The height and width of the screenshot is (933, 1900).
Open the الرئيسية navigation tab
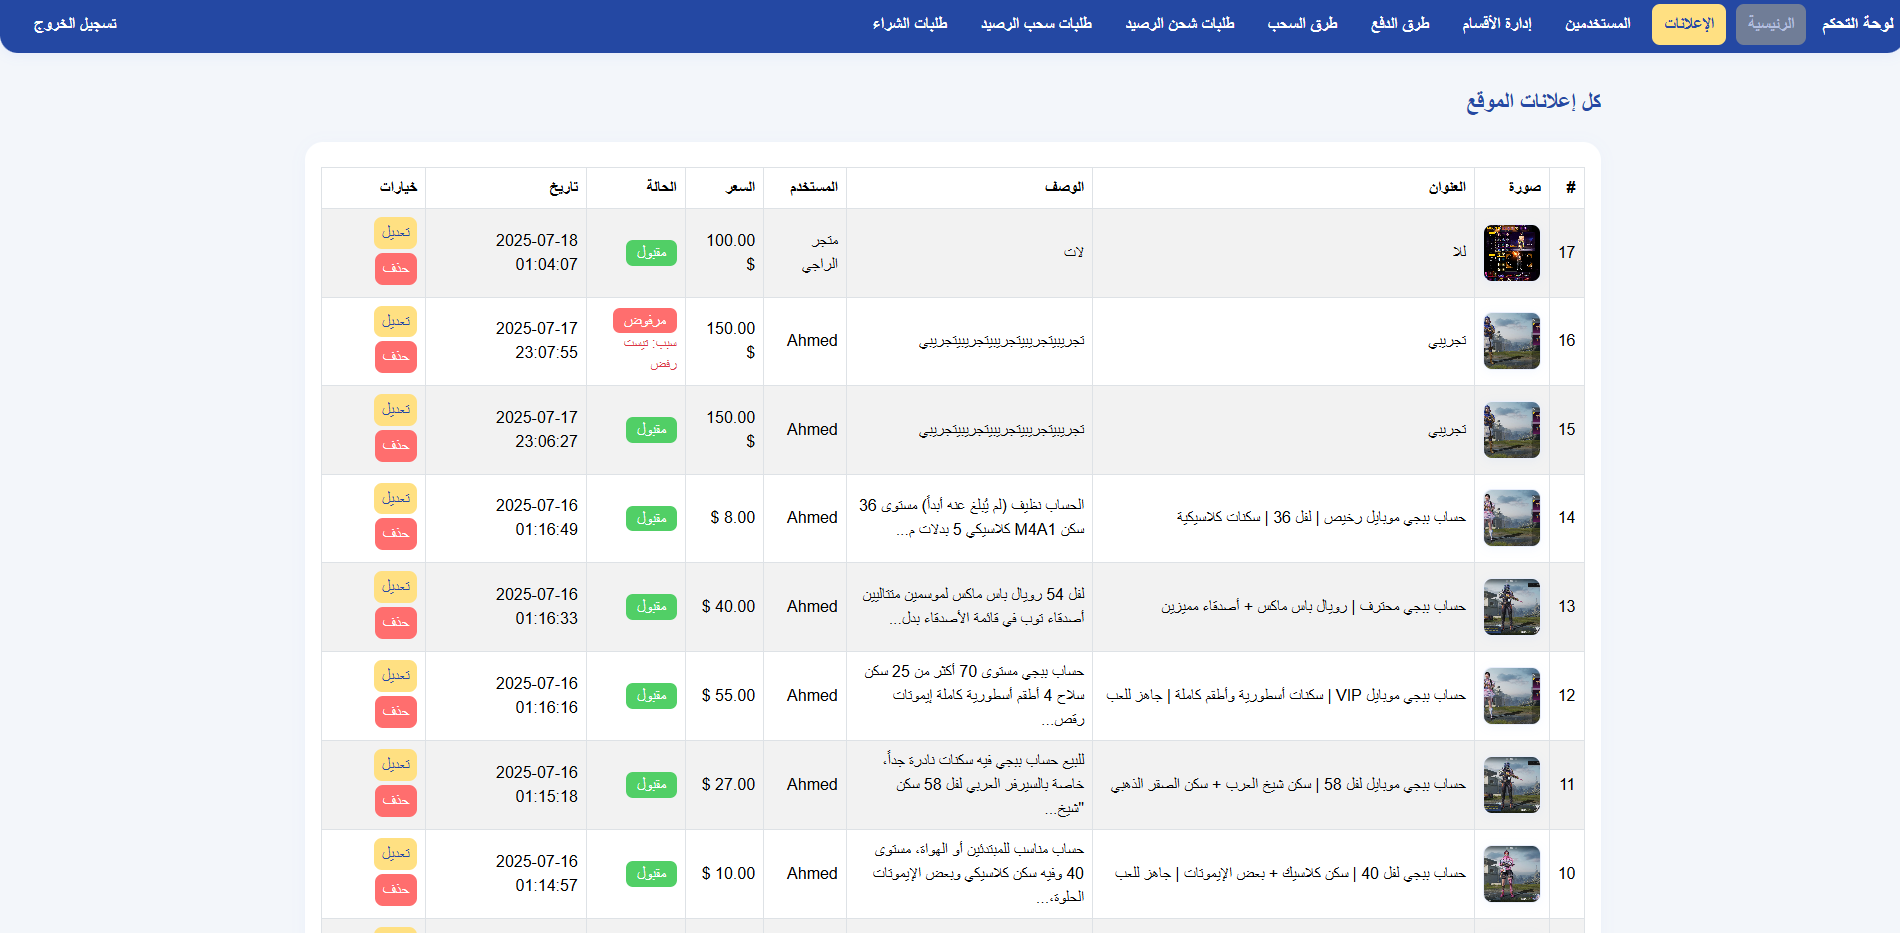coord(1770,24)
